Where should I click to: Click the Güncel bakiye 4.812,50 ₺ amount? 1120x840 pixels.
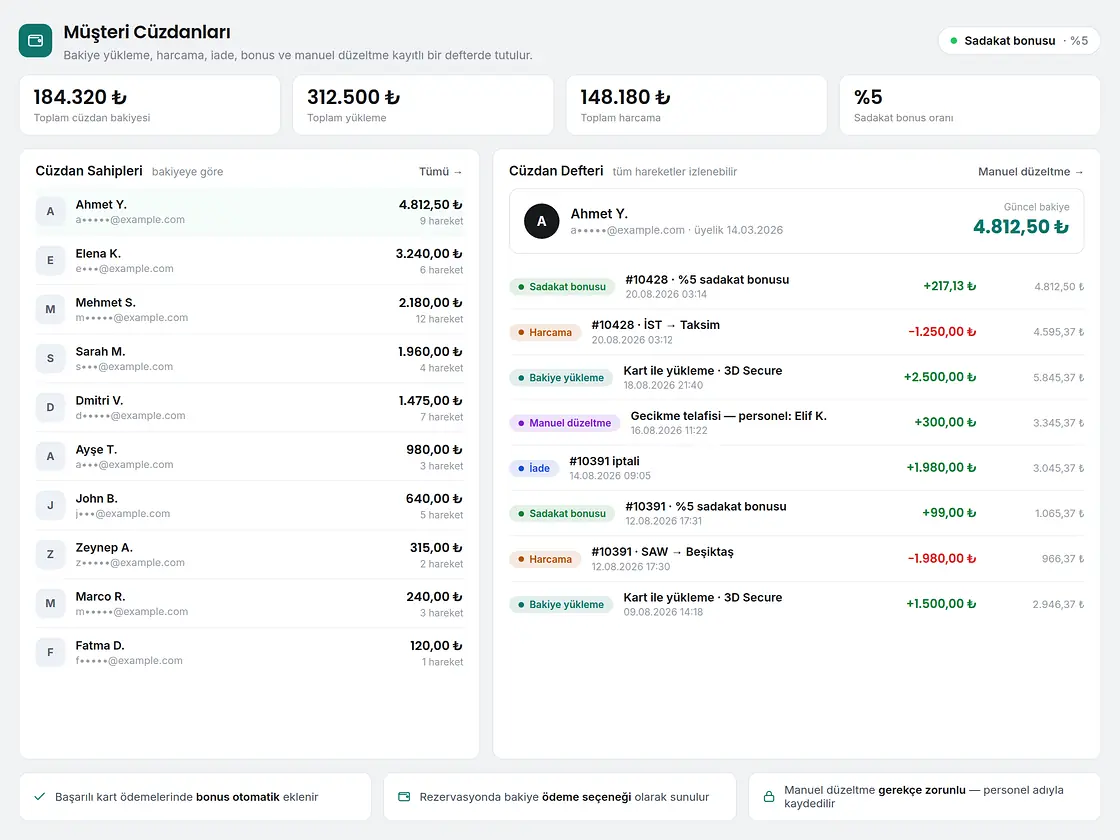1021,227
